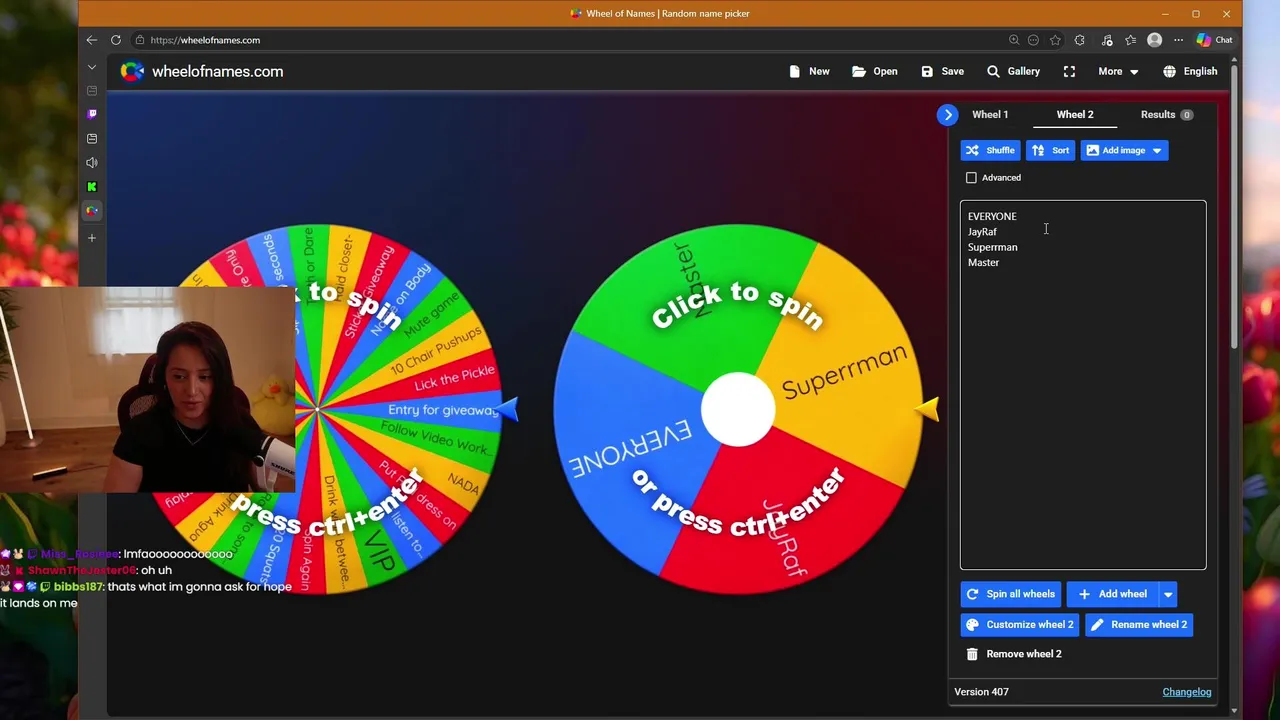Open a saved wheel with Open
The width and height of the screenshot is (1280, 720).
tap(874, 72)
